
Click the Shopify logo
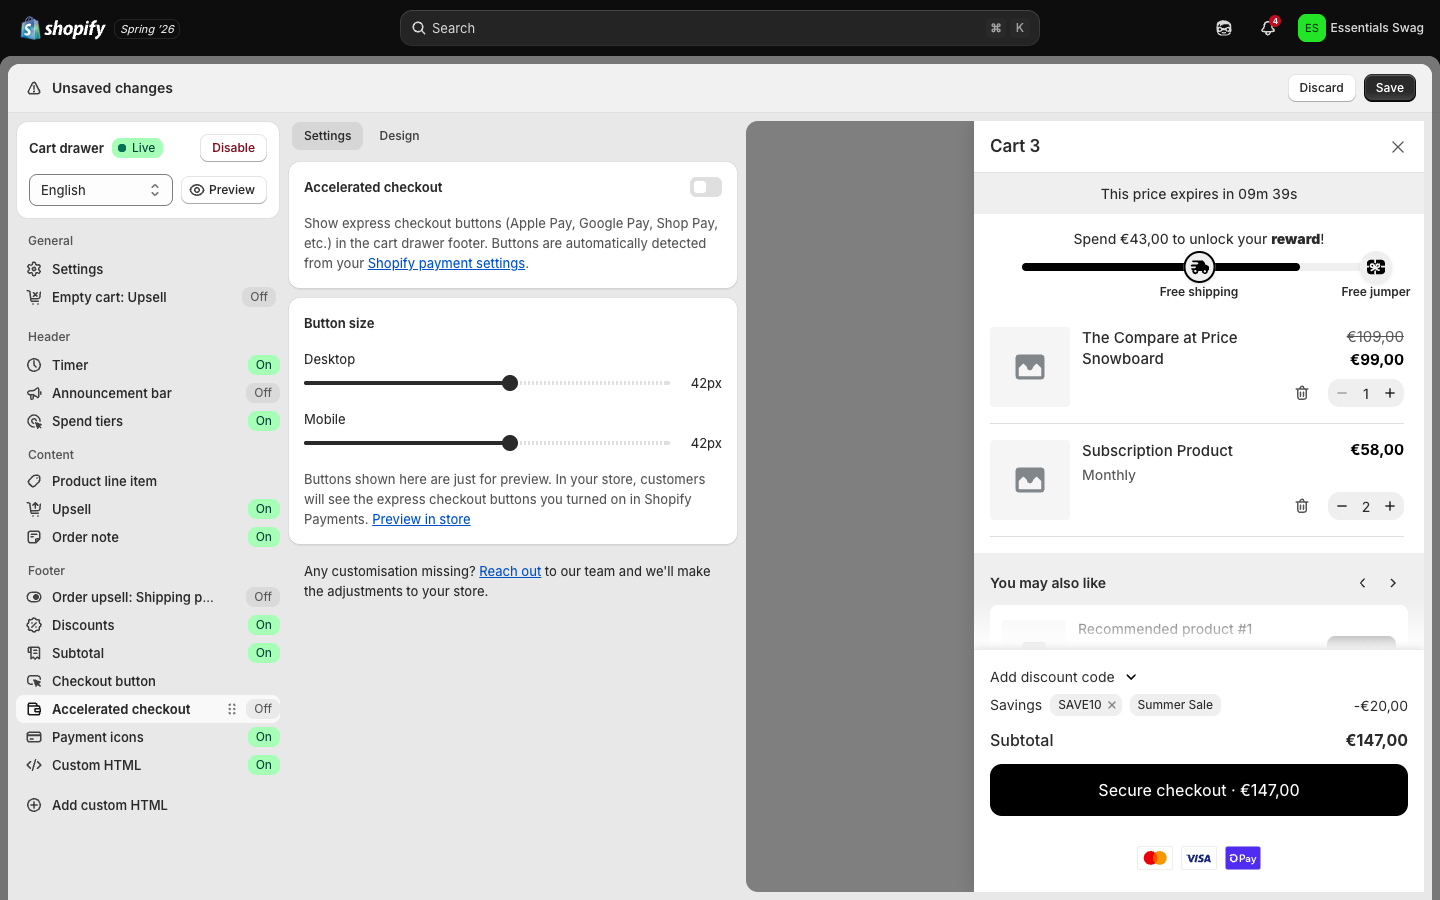tap(63, 28)
